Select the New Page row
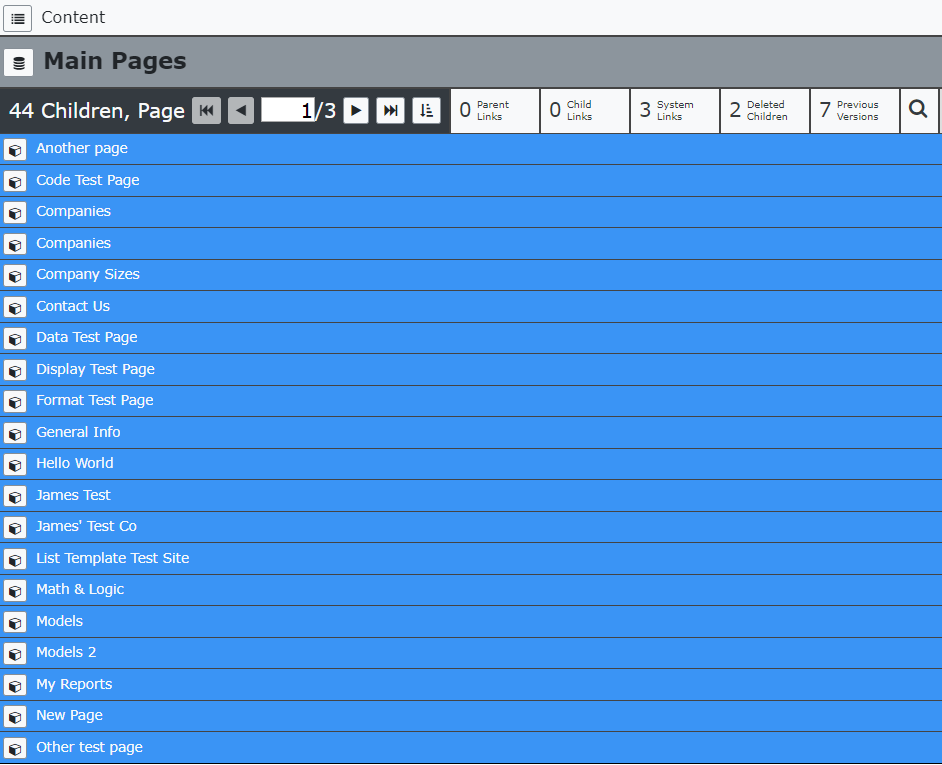This screenshot has width=942, height=765. click(x=471, y=716)
